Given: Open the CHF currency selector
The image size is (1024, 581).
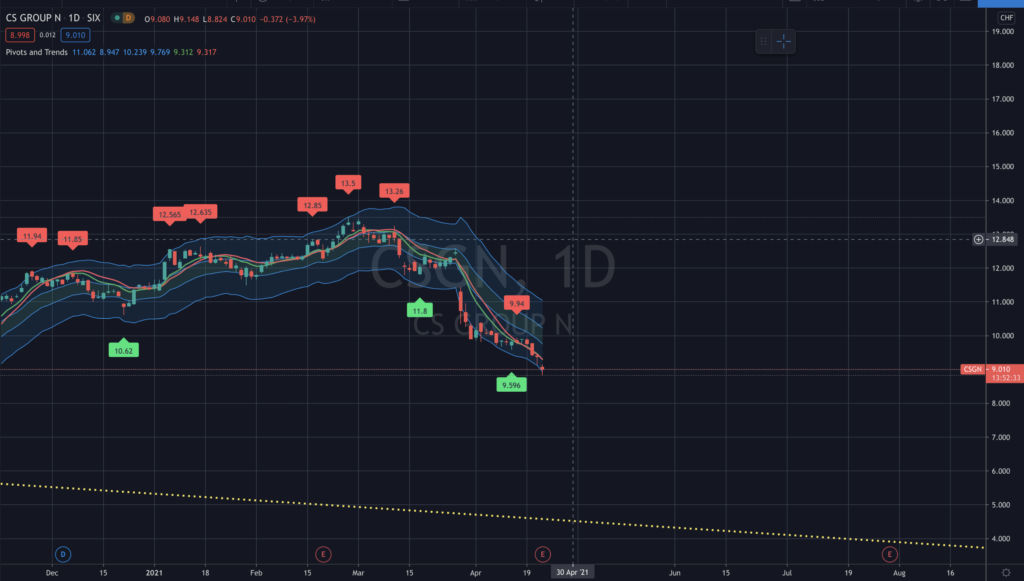Looking at the screenshot, I should coord(1006,18).
